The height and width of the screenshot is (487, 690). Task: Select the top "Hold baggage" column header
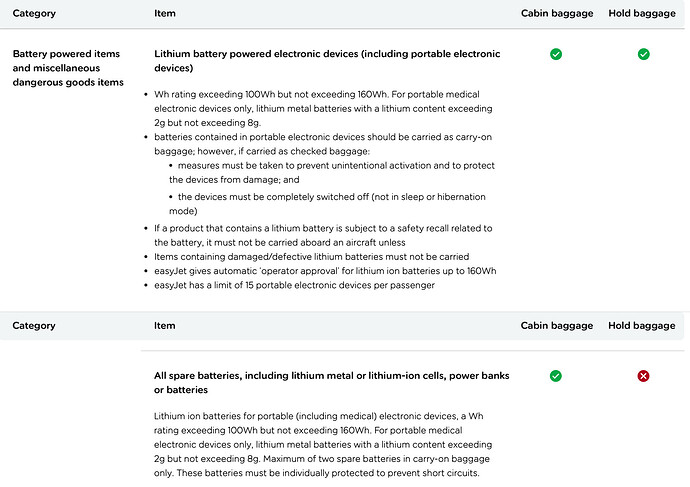(x=642, y=14)
